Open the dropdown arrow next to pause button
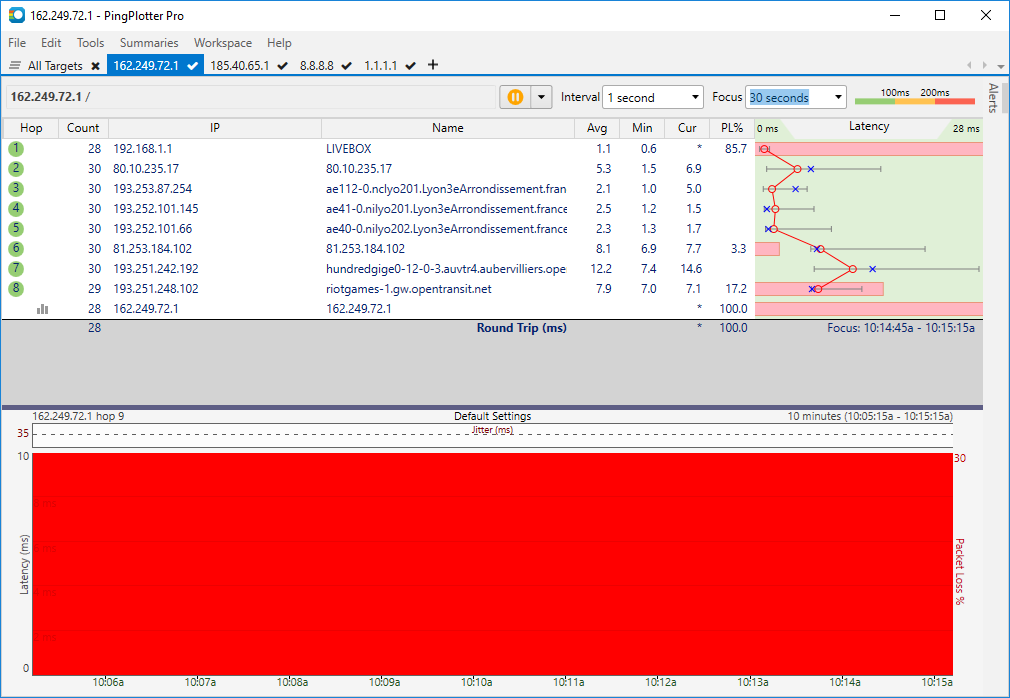Image resolution: width=1010 pixels, height=698 pixels. 541,97
